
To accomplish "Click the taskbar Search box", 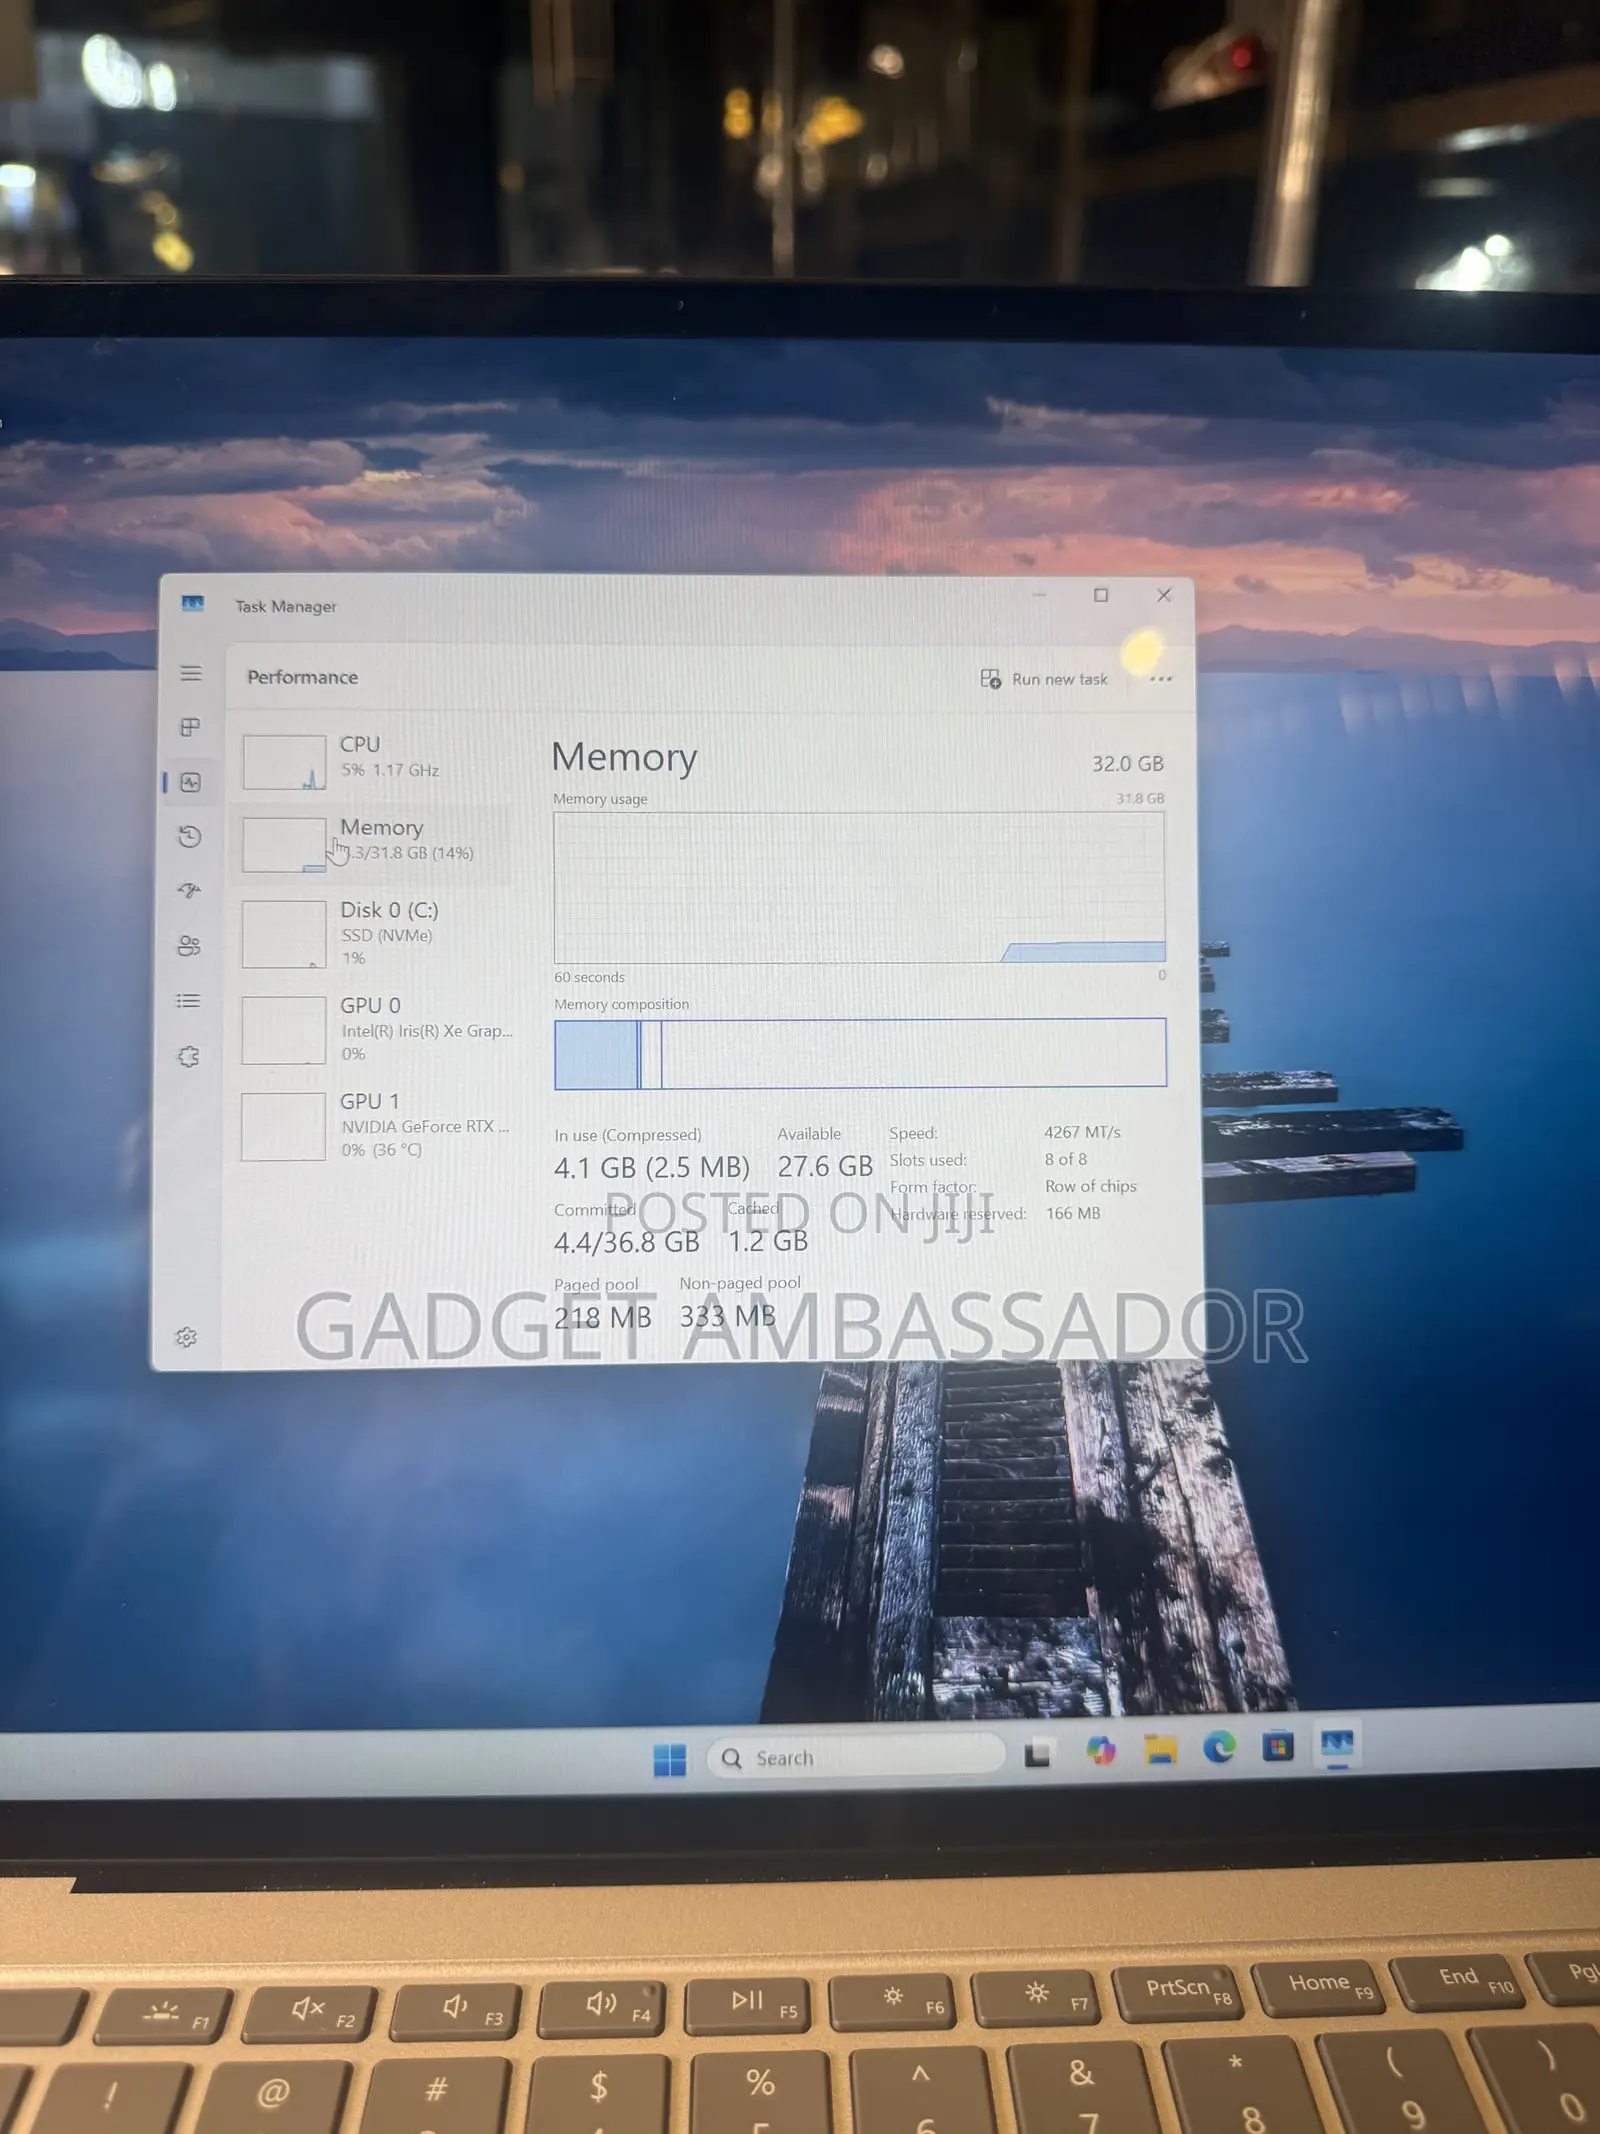I will coord(856,1757).
